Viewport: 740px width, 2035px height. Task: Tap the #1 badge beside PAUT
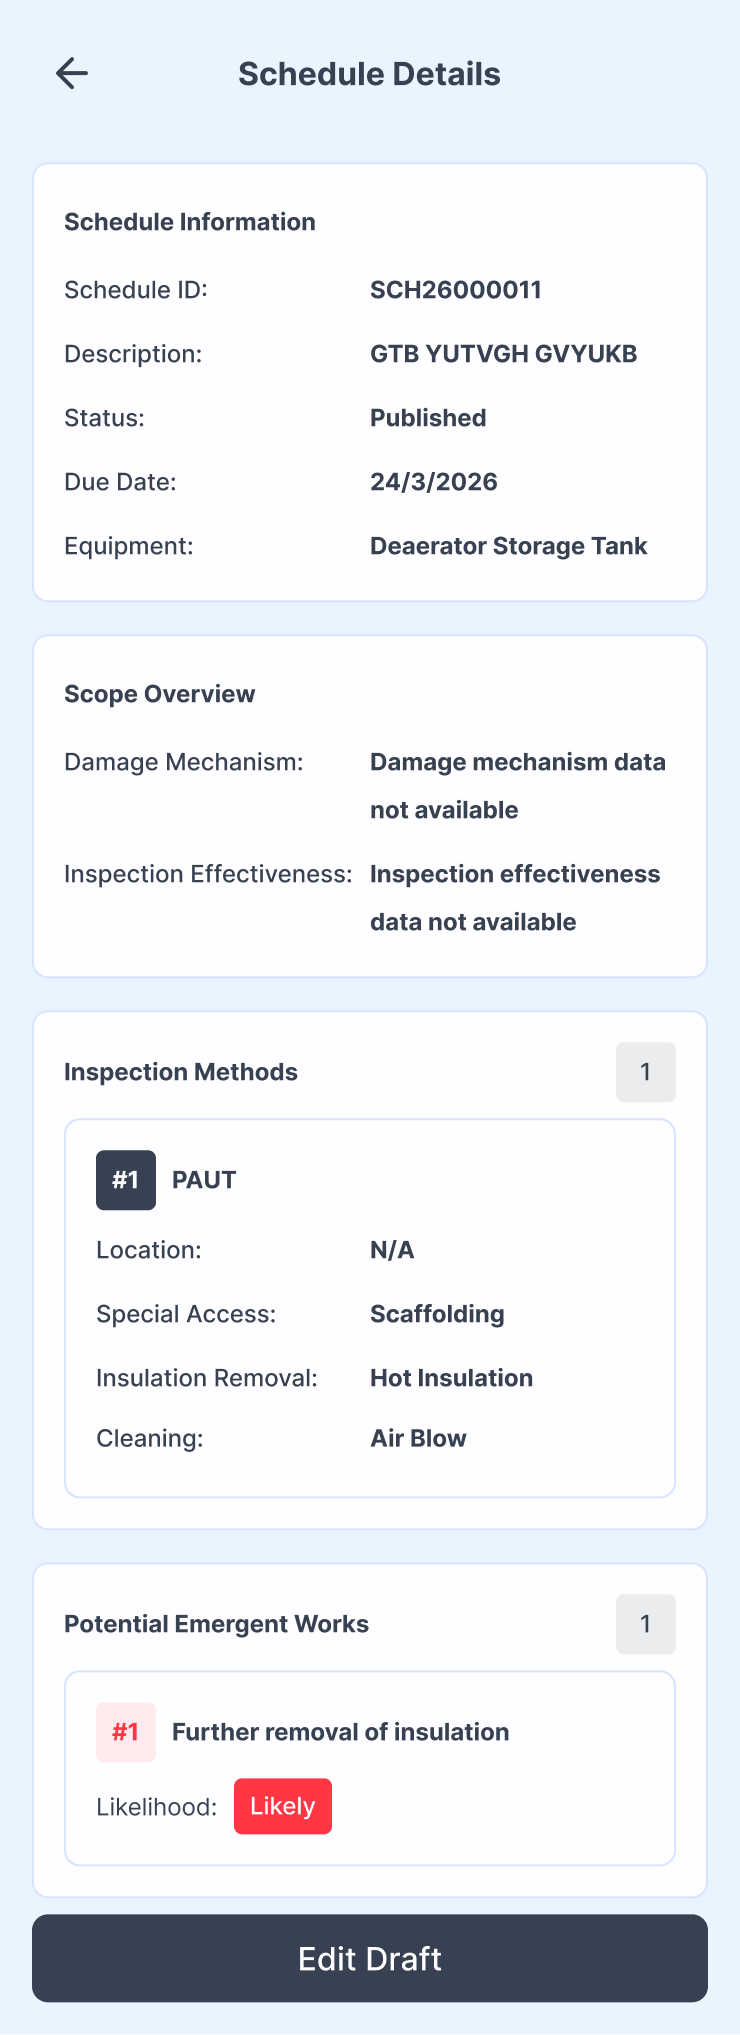coord(126,1180)
